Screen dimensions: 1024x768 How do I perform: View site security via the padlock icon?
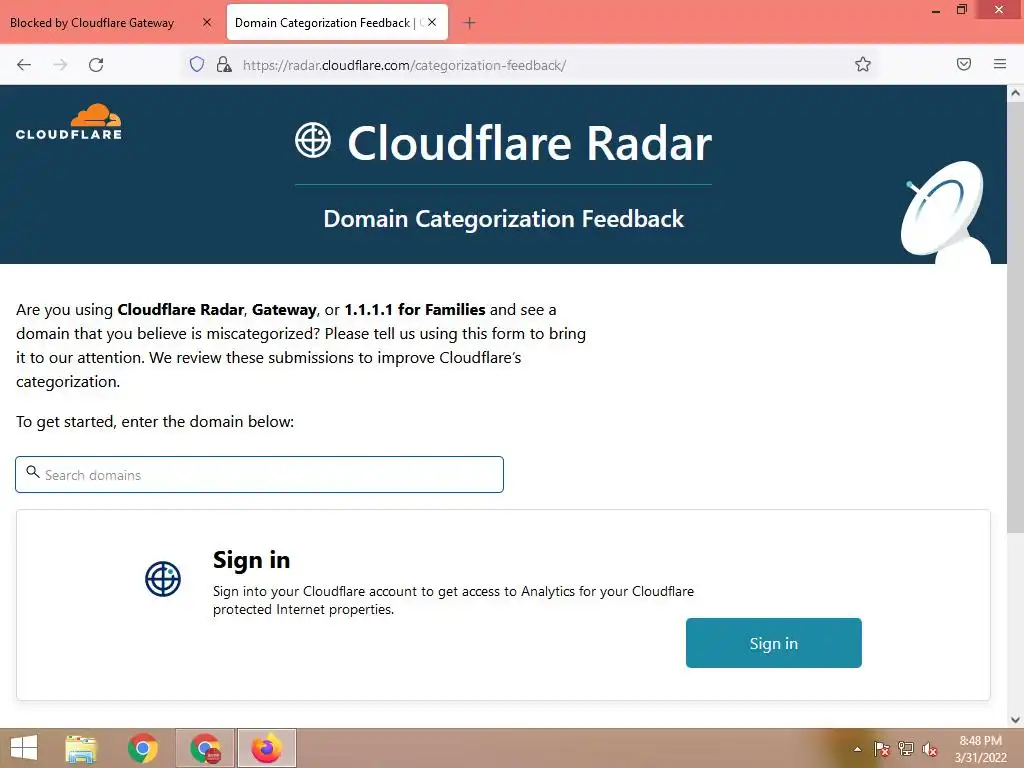tap(224, 64)
